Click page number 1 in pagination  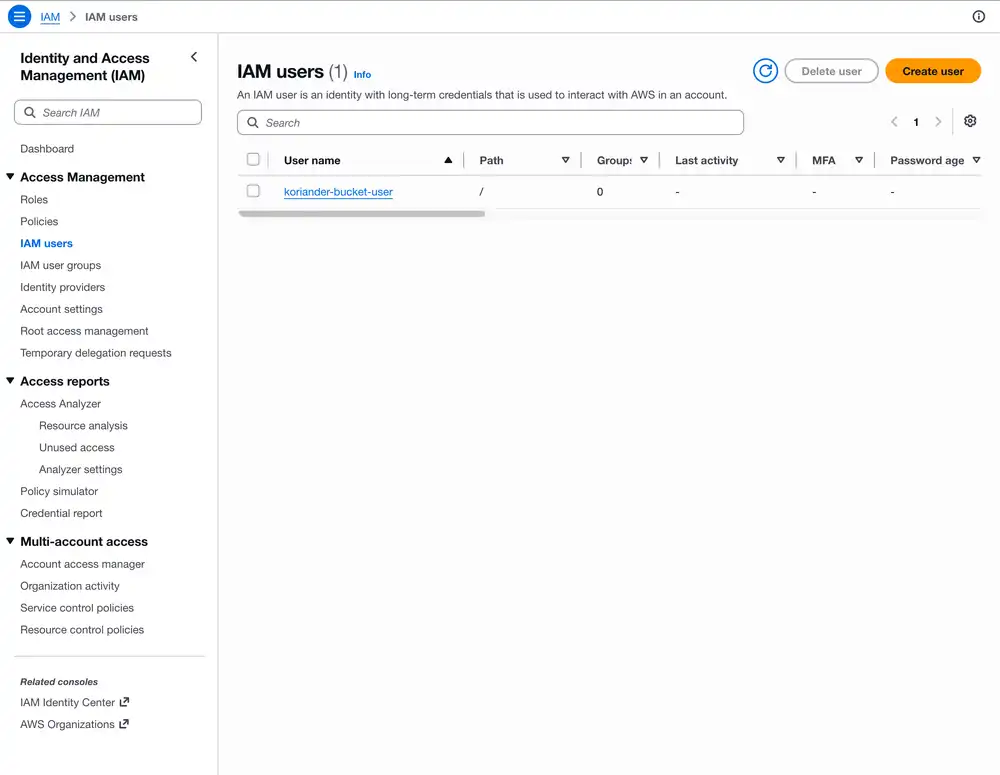[916, 122]
